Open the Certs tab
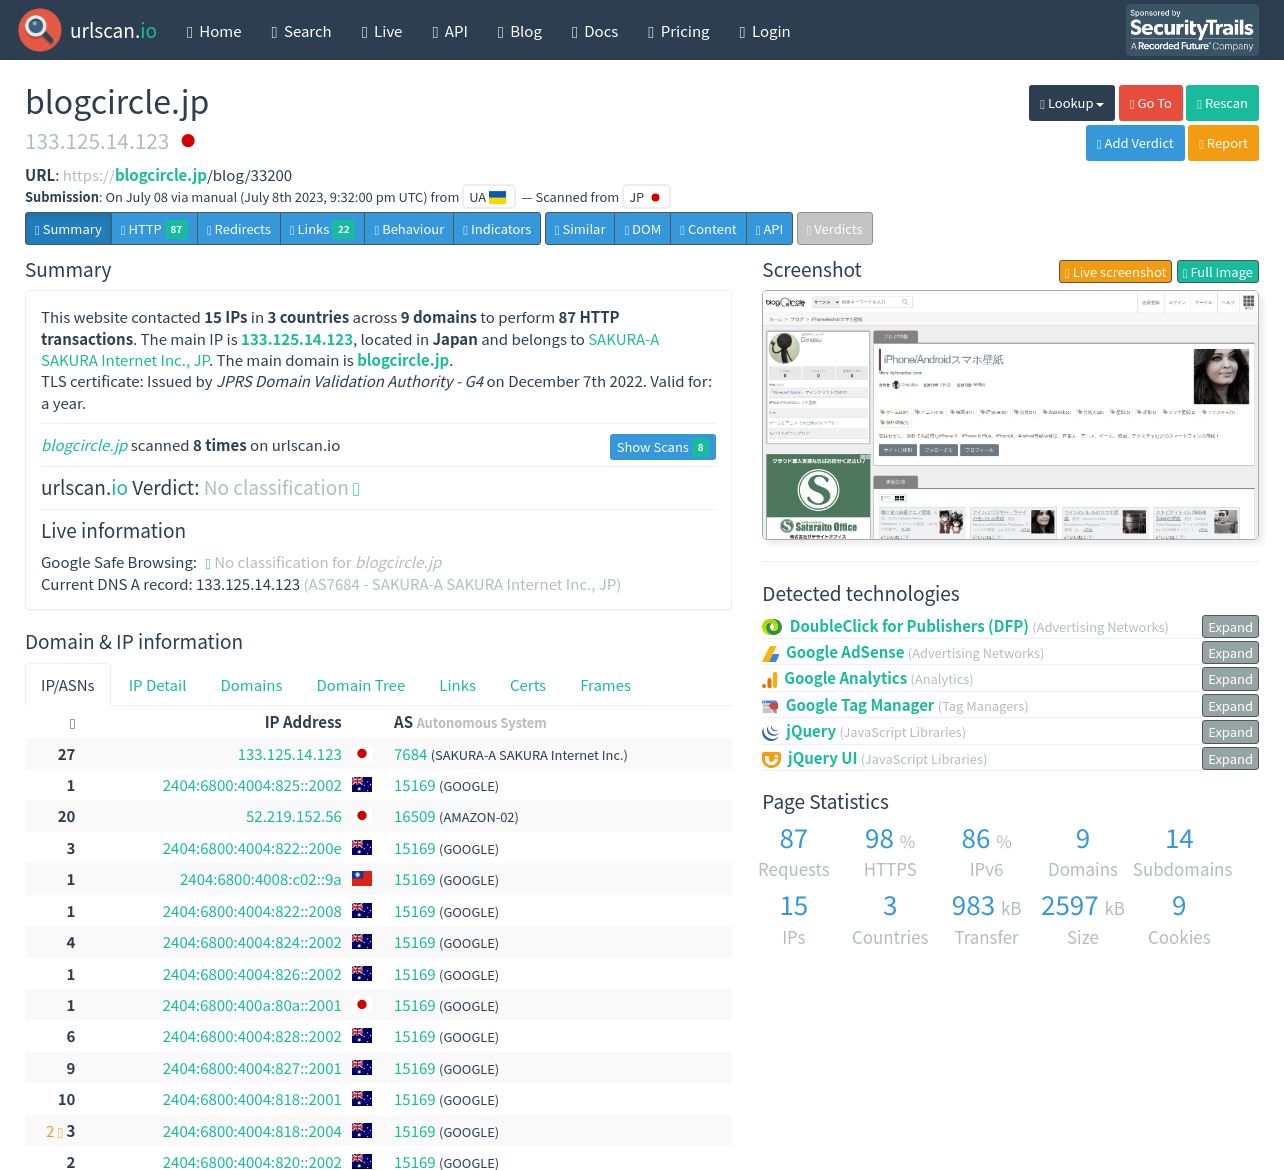Viewport: 1284px width, 1170px height. click(x=528, y=685)
